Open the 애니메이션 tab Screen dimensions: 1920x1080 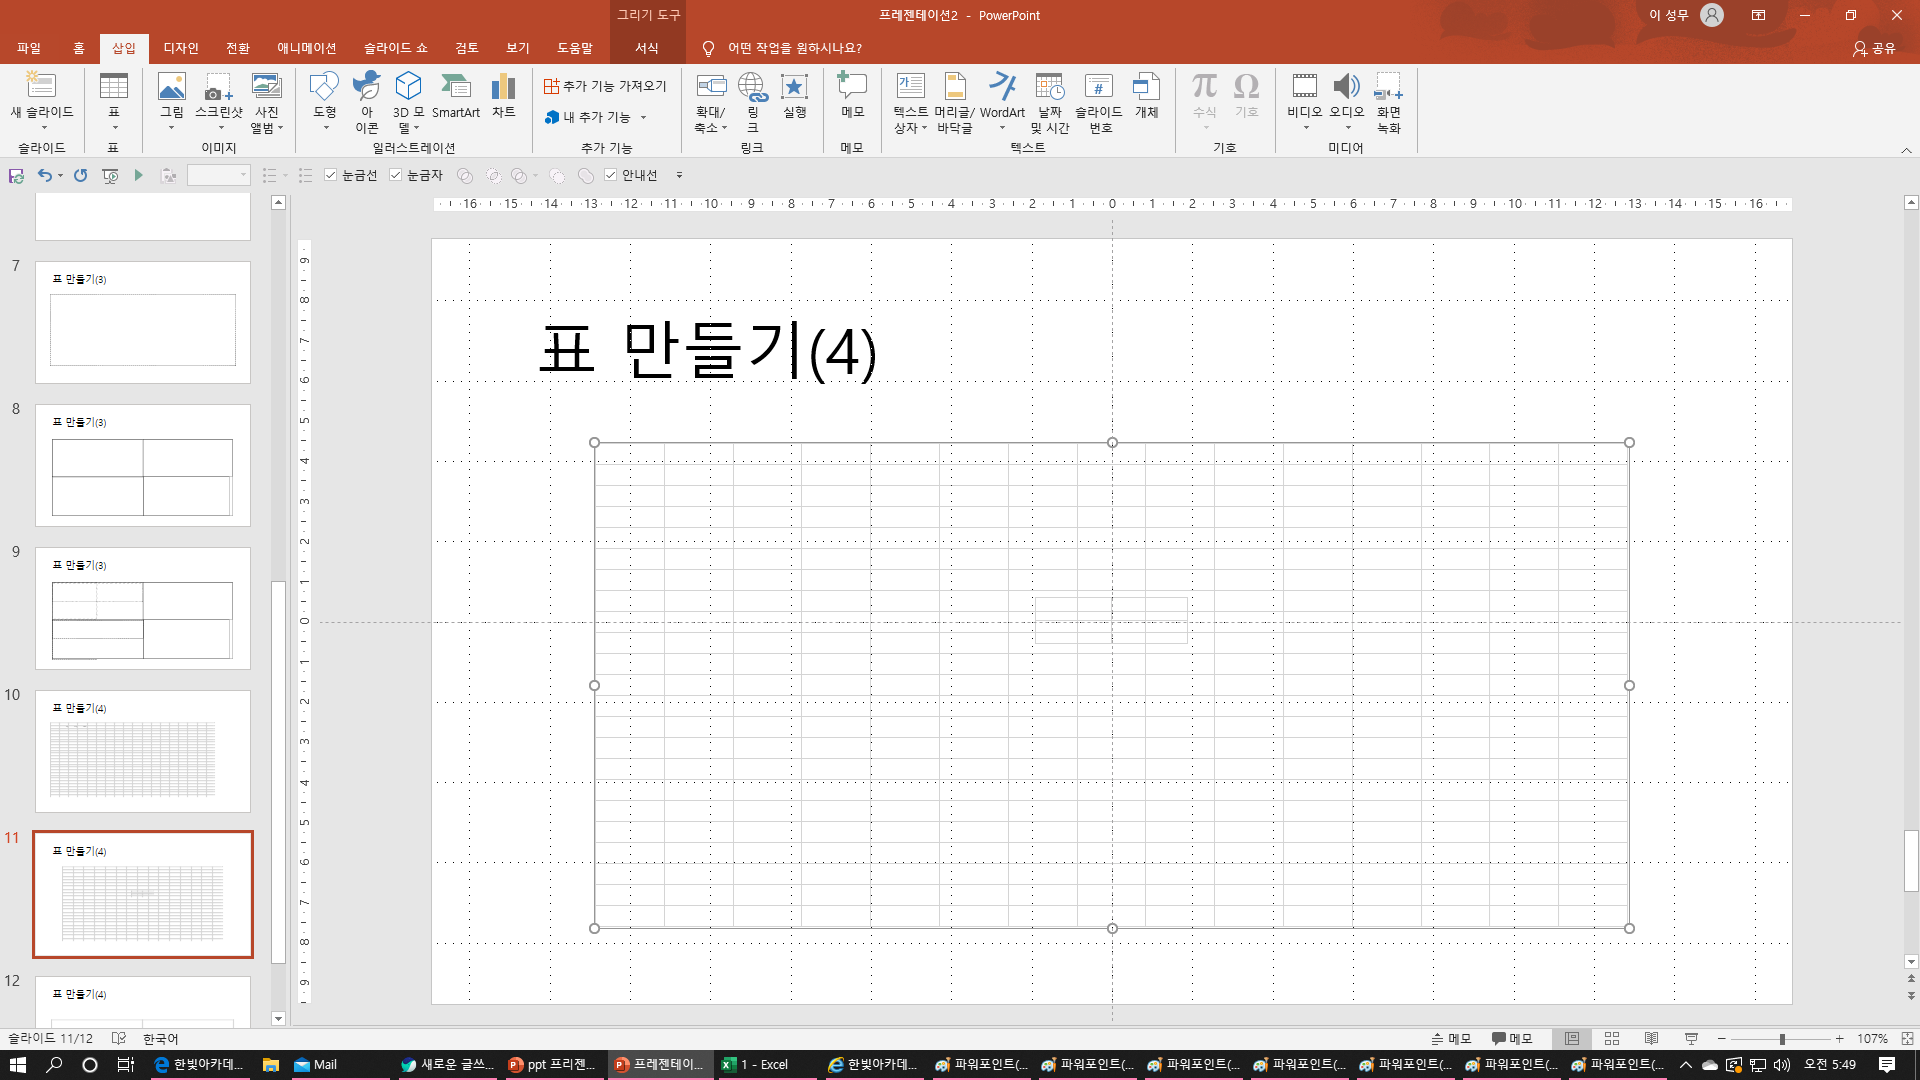(306, 48)
